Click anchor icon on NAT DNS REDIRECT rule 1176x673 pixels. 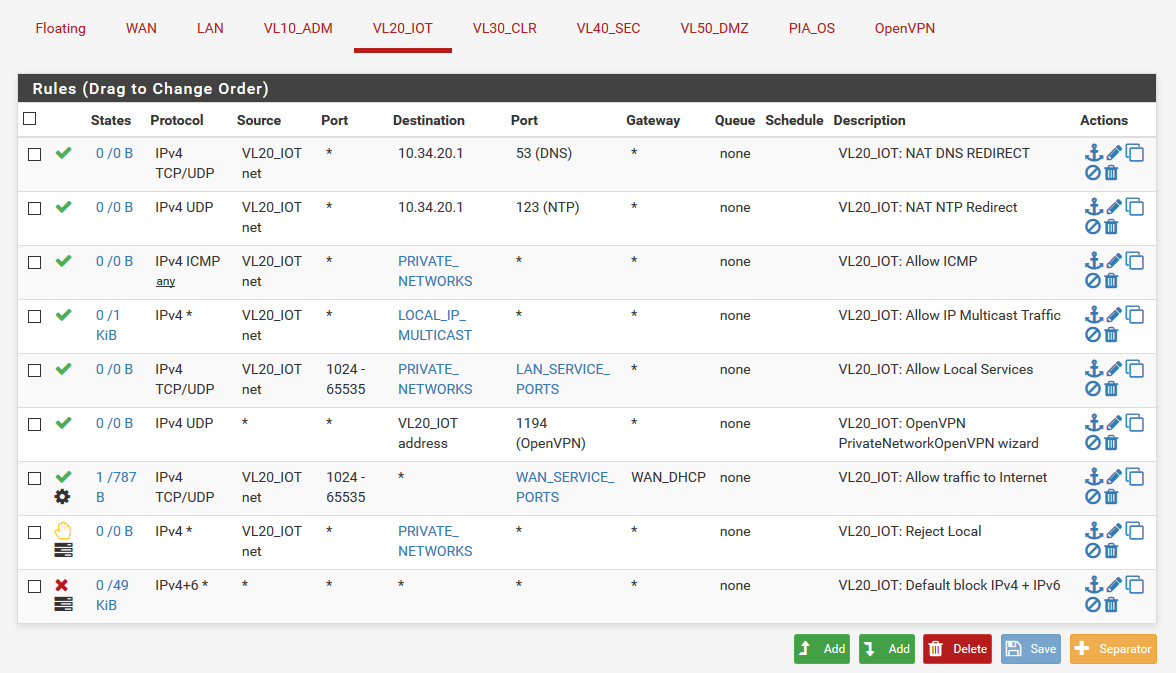pos(1094,153)
